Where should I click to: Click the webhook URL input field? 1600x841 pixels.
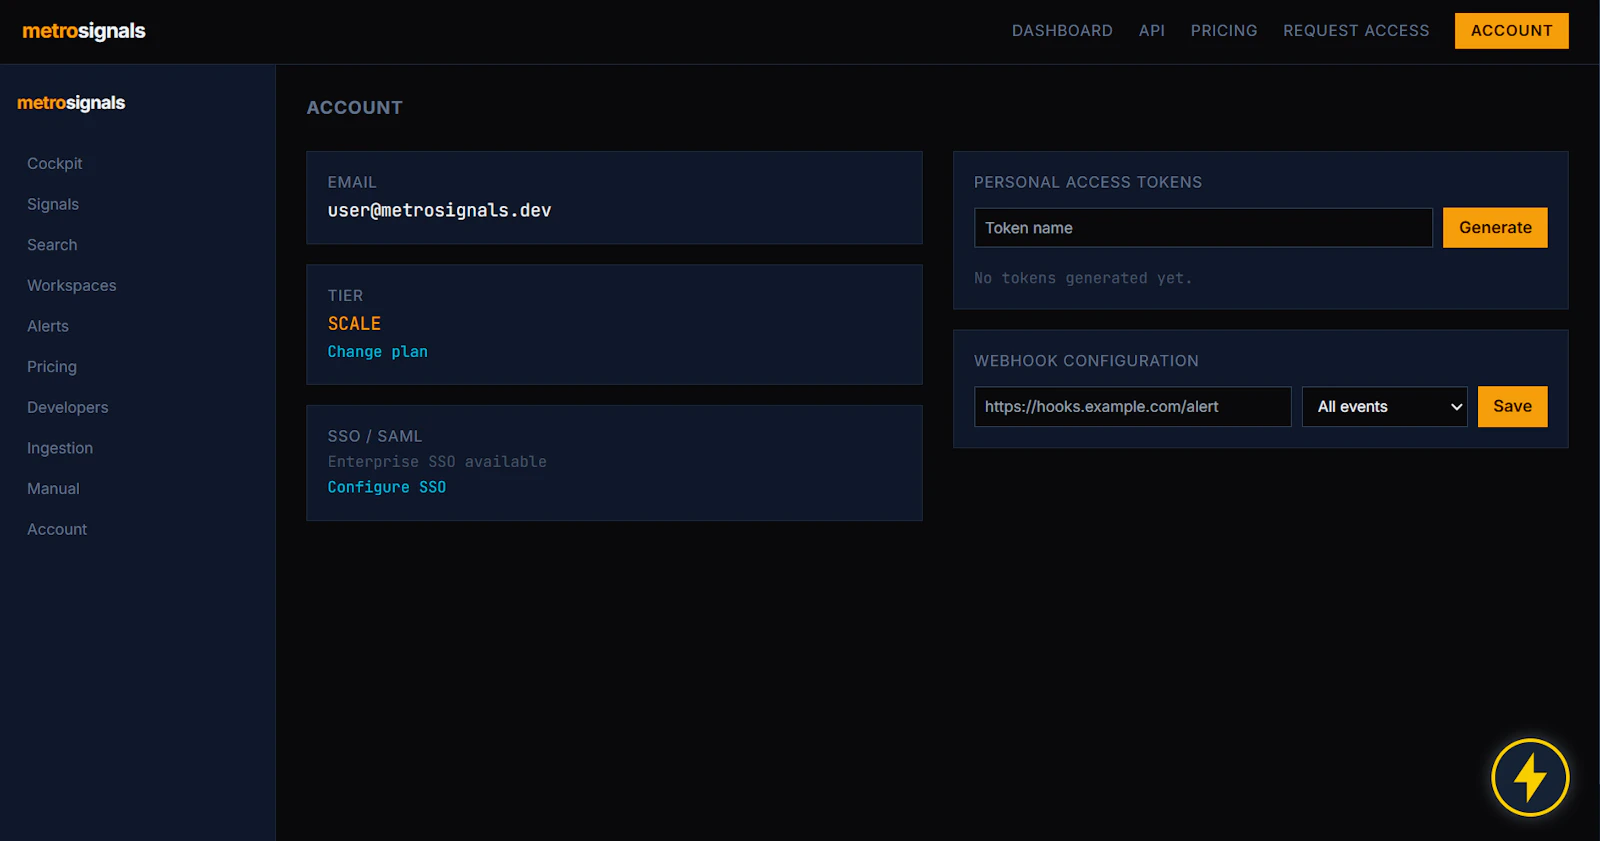[1133, 407]
